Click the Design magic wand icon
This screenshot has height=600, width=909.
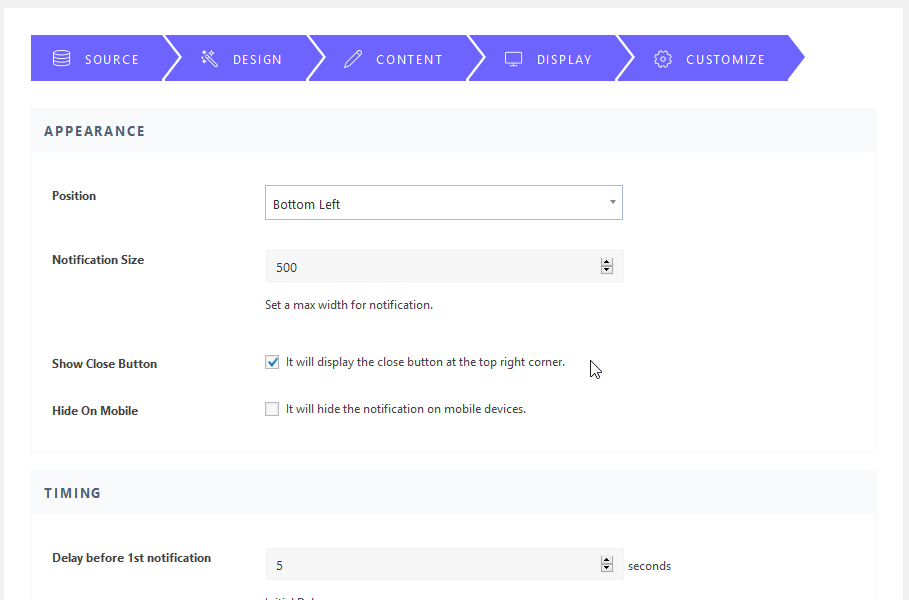click(x=209, y=58)
